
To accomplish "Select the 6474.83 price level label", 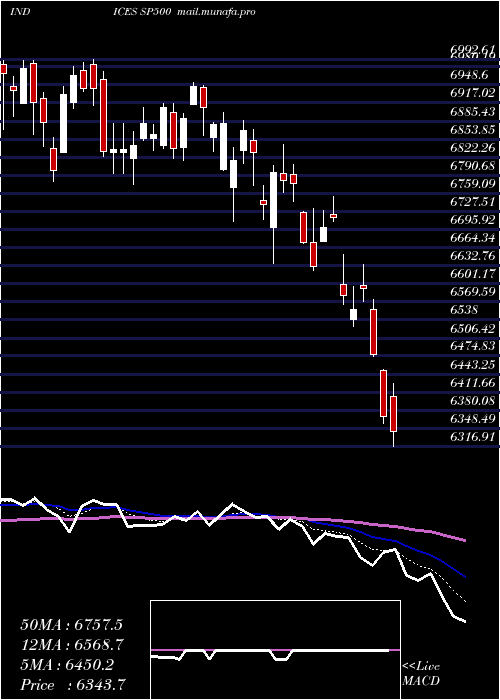I will coord(472,346).
